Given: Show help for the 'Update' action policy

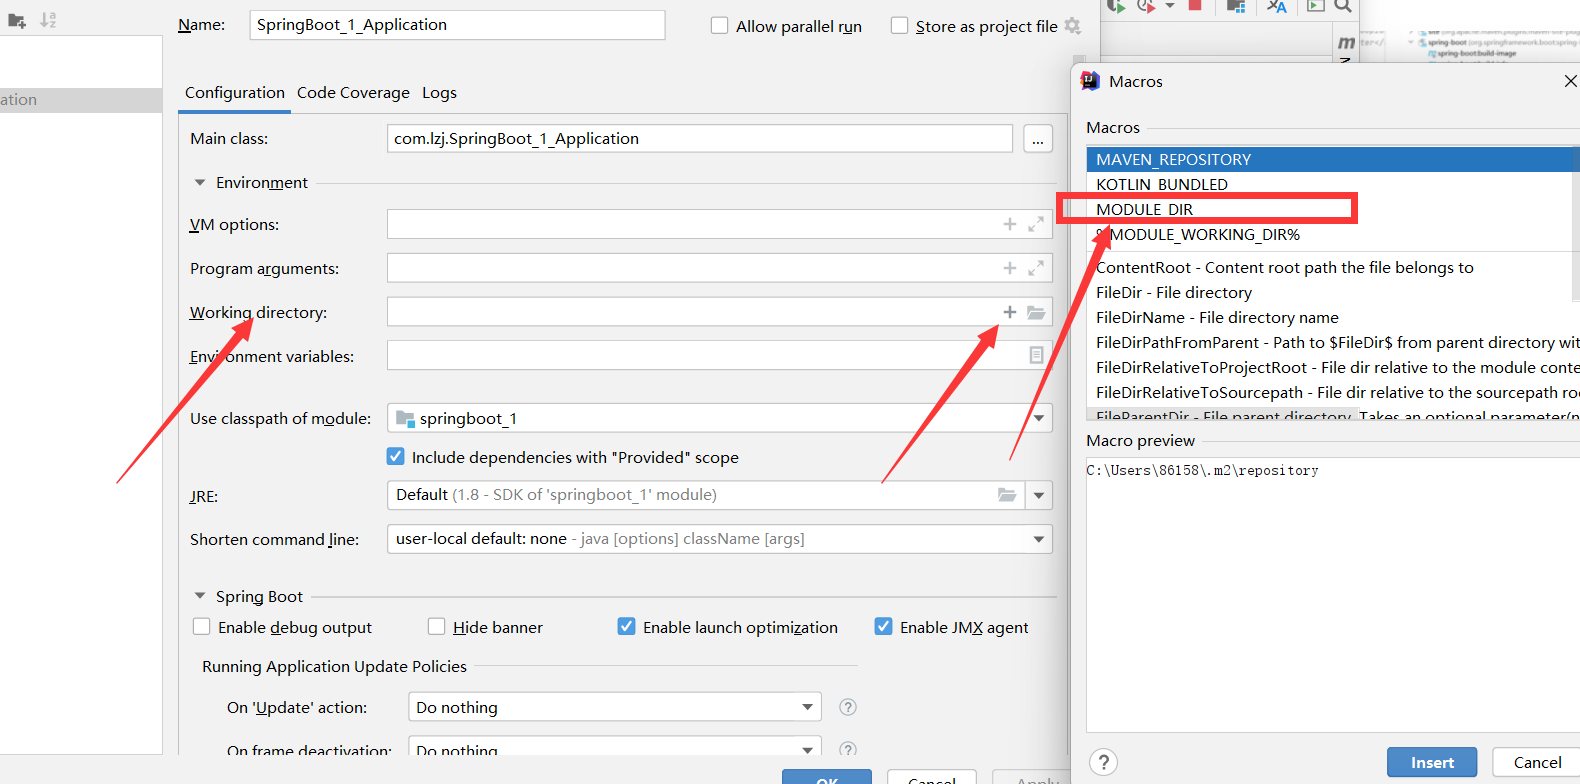Looking at the screenshot, I should point(848,707).
